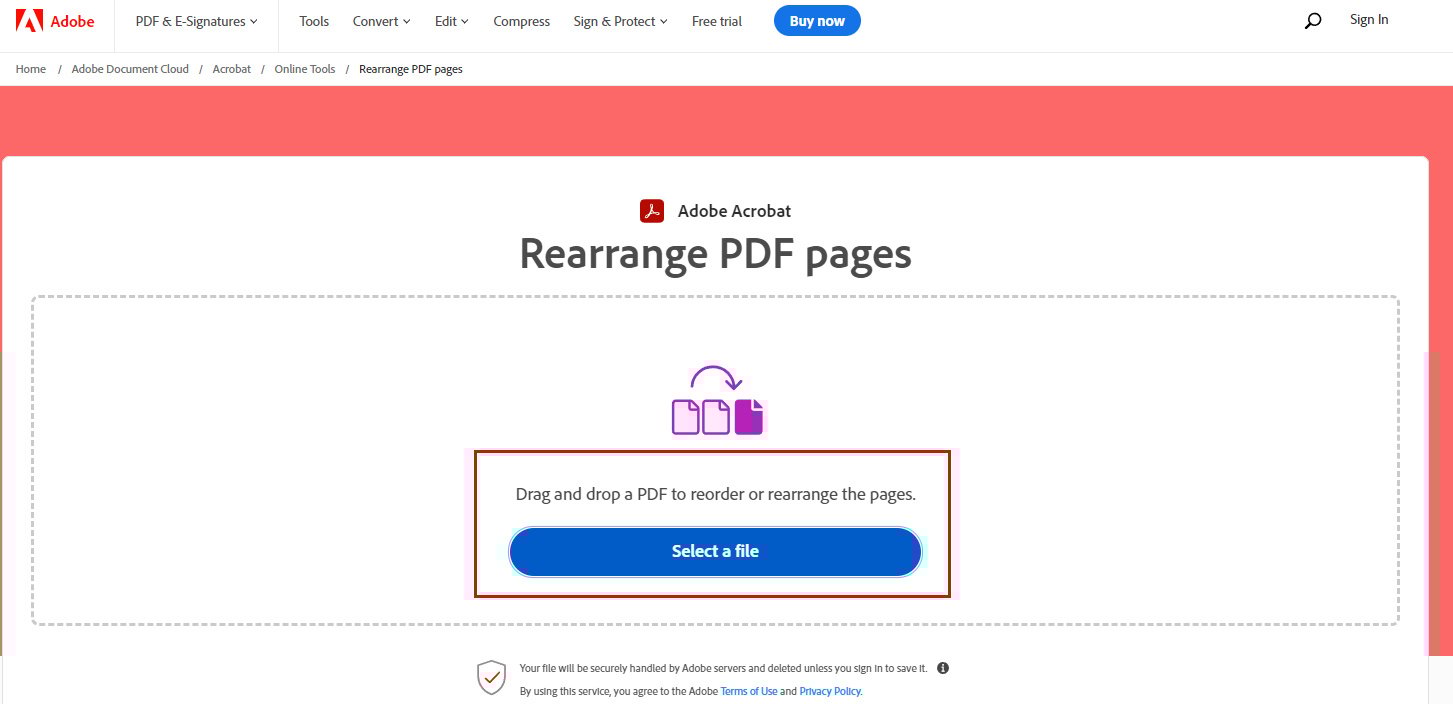Screen dimensions: 1453x704
Task: Open the Privacy Policy link
Action: tap(830, 691)
